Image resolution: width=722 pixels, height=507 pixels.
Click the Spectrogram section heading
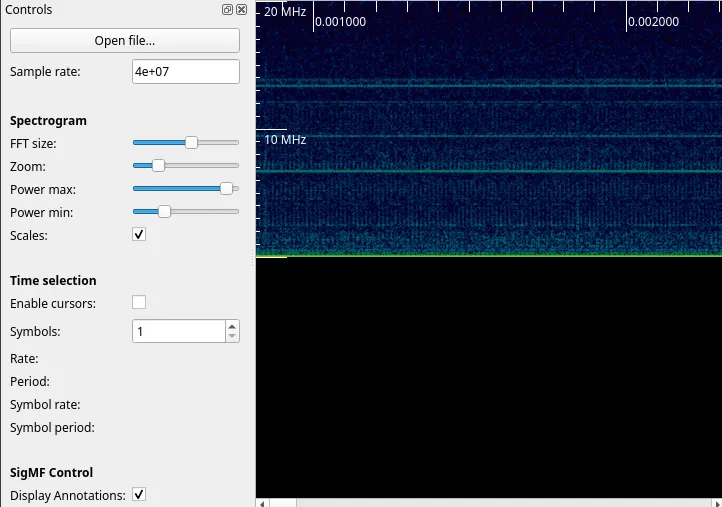48,121
